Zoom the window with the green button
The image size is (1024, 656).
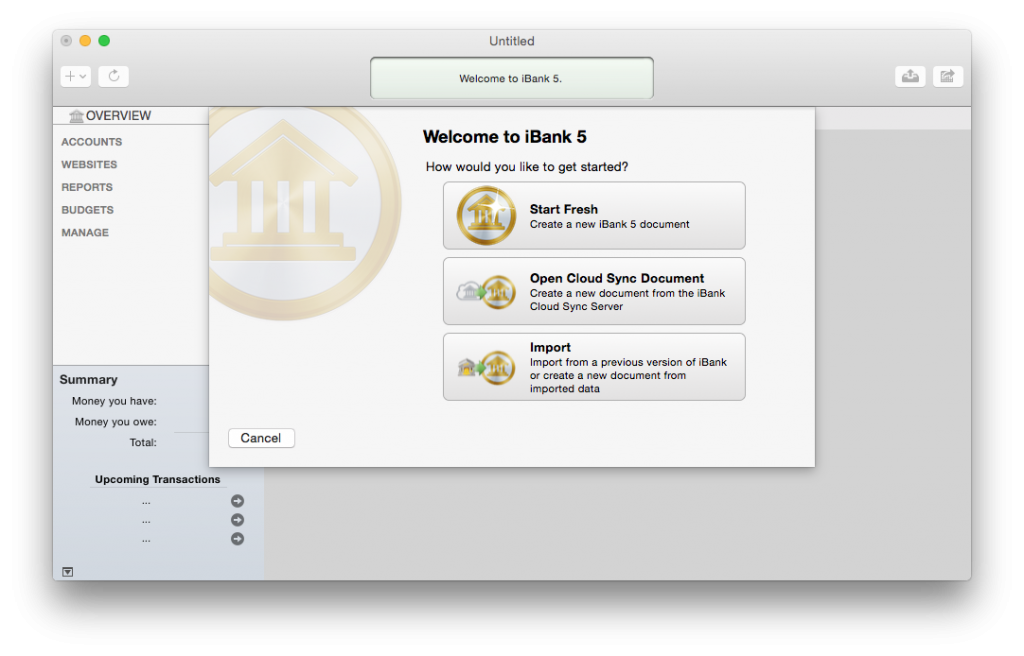click(104, 41)
